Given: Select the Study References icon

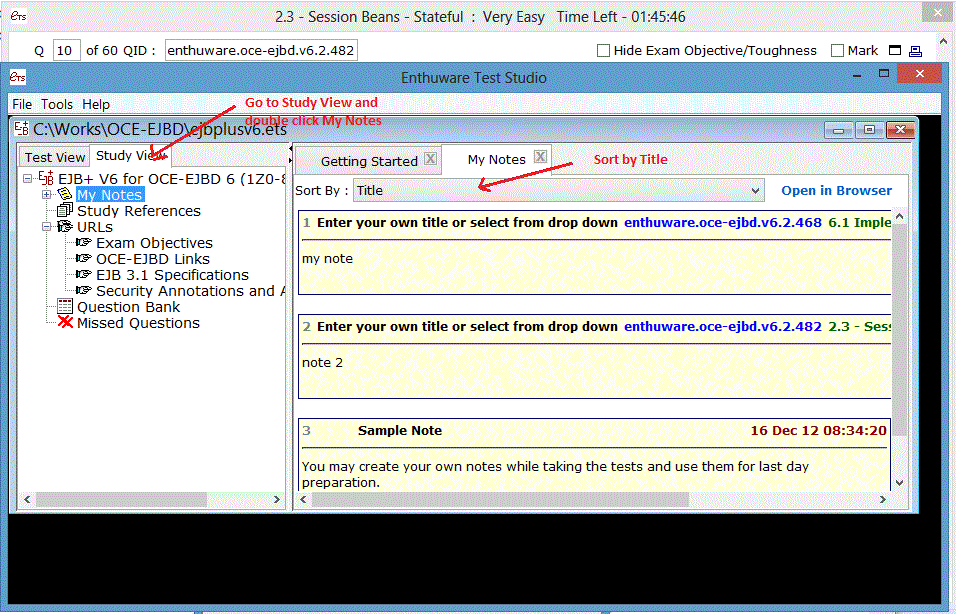Looking at the screenshot, I should point(65,210).
